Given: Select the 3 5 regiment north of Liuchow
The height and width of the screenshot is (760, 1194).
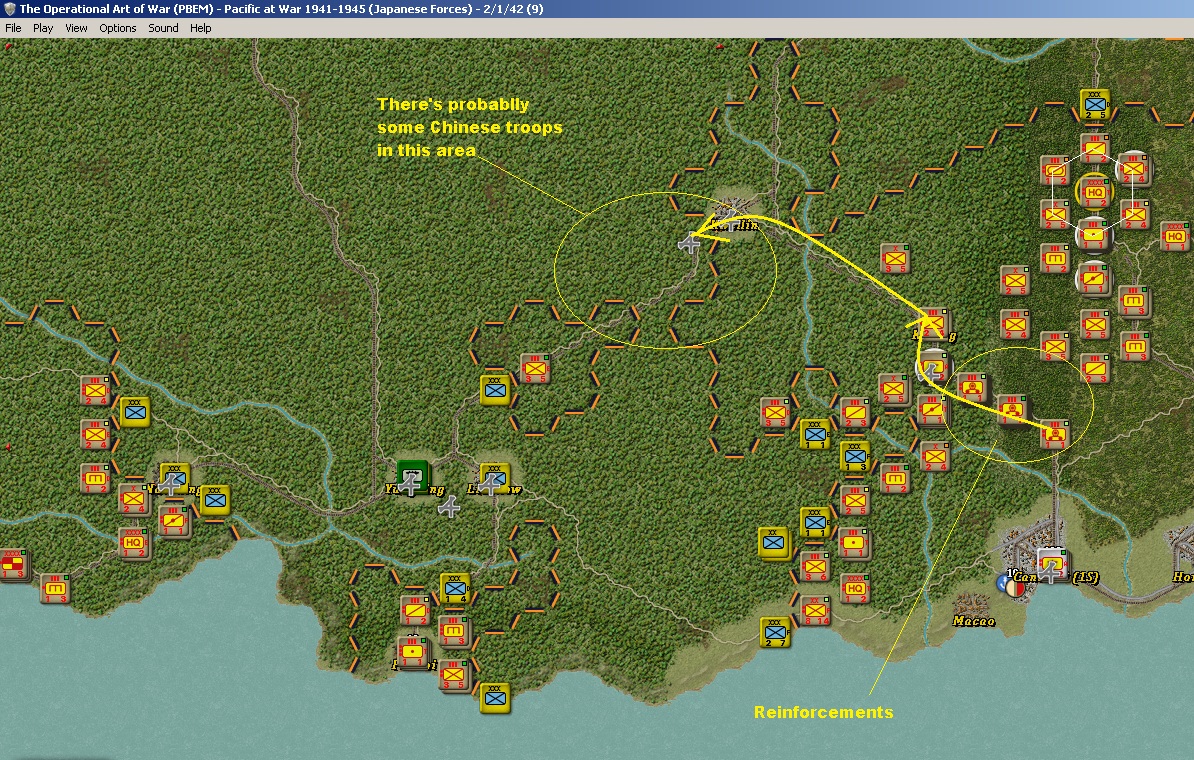Looking at the screenshot, I should 535,369.
